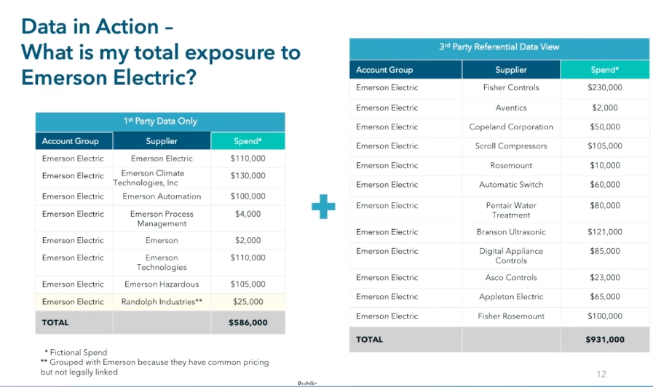Click the blue plus icon between tables
654x388 pixels.
(323, 207)
